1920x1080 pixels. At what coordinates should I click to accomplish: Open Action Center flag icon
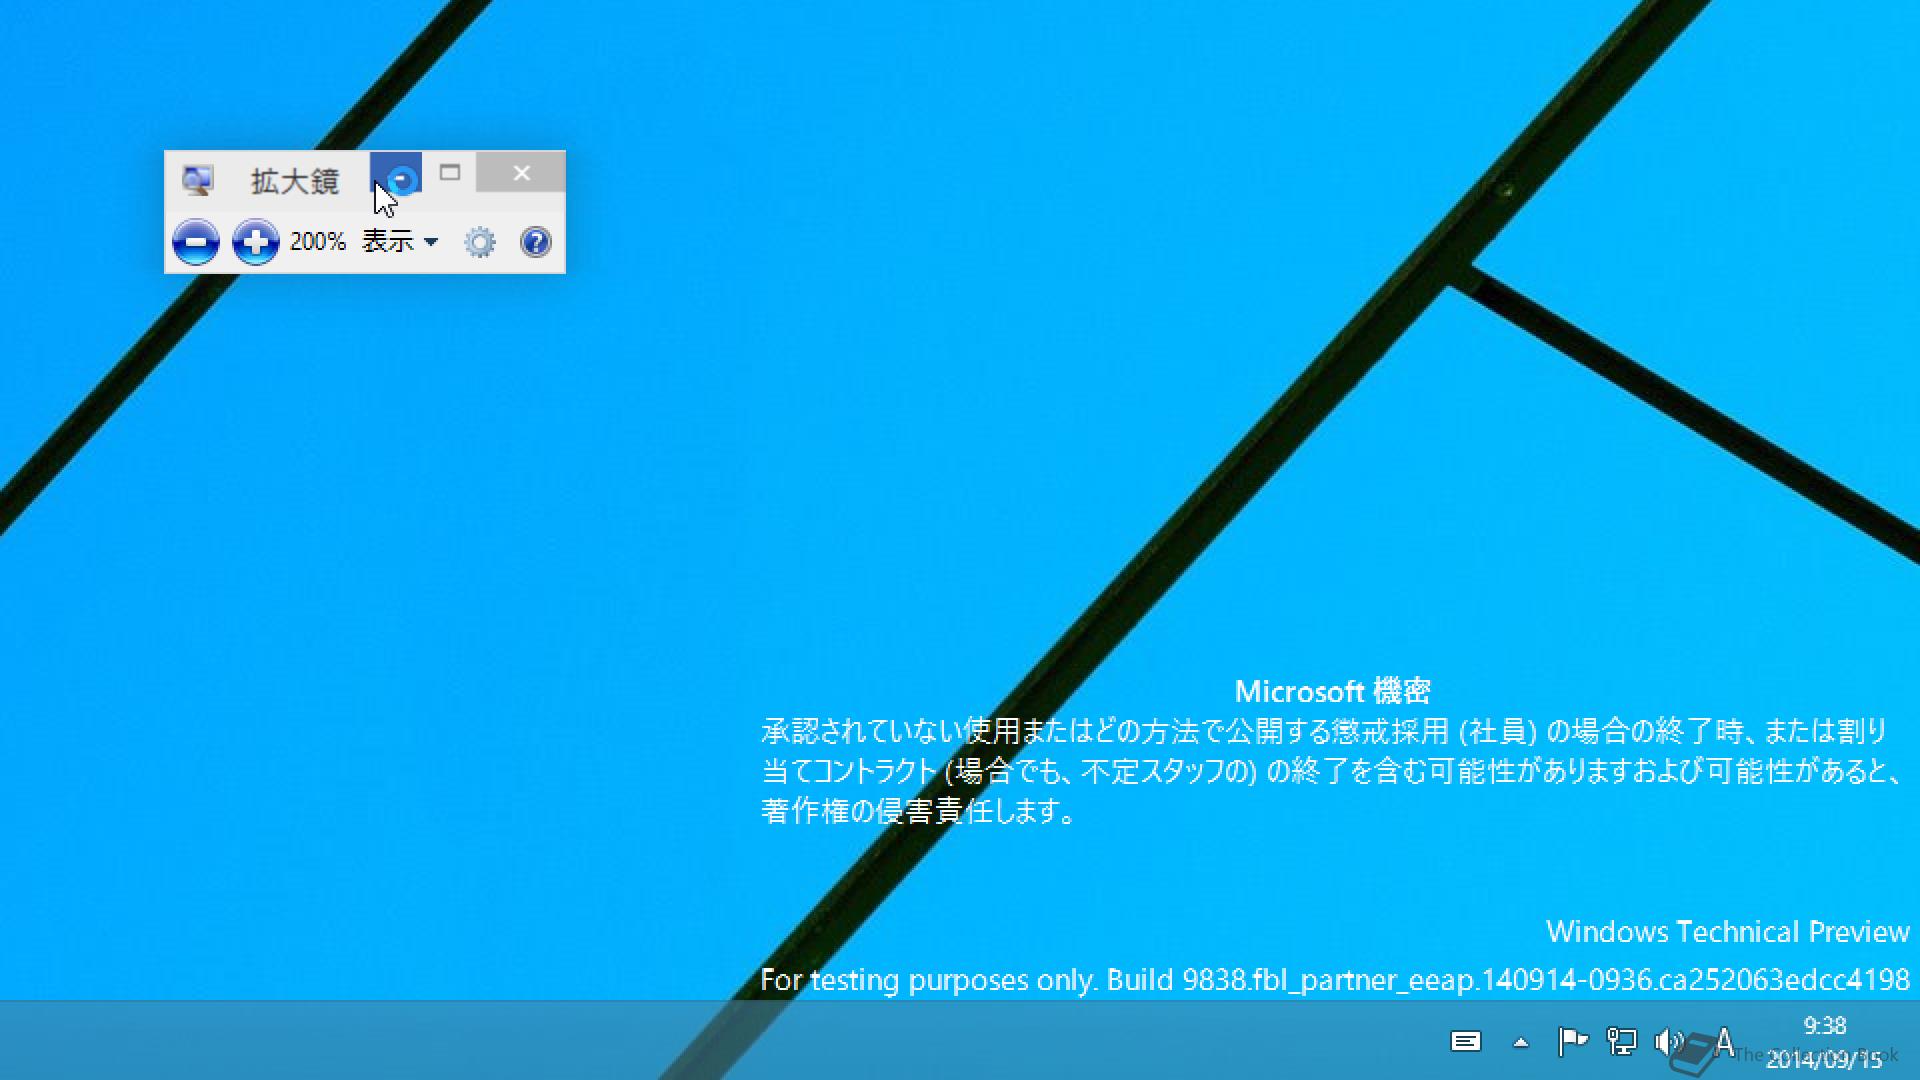click(1573, 1041)
